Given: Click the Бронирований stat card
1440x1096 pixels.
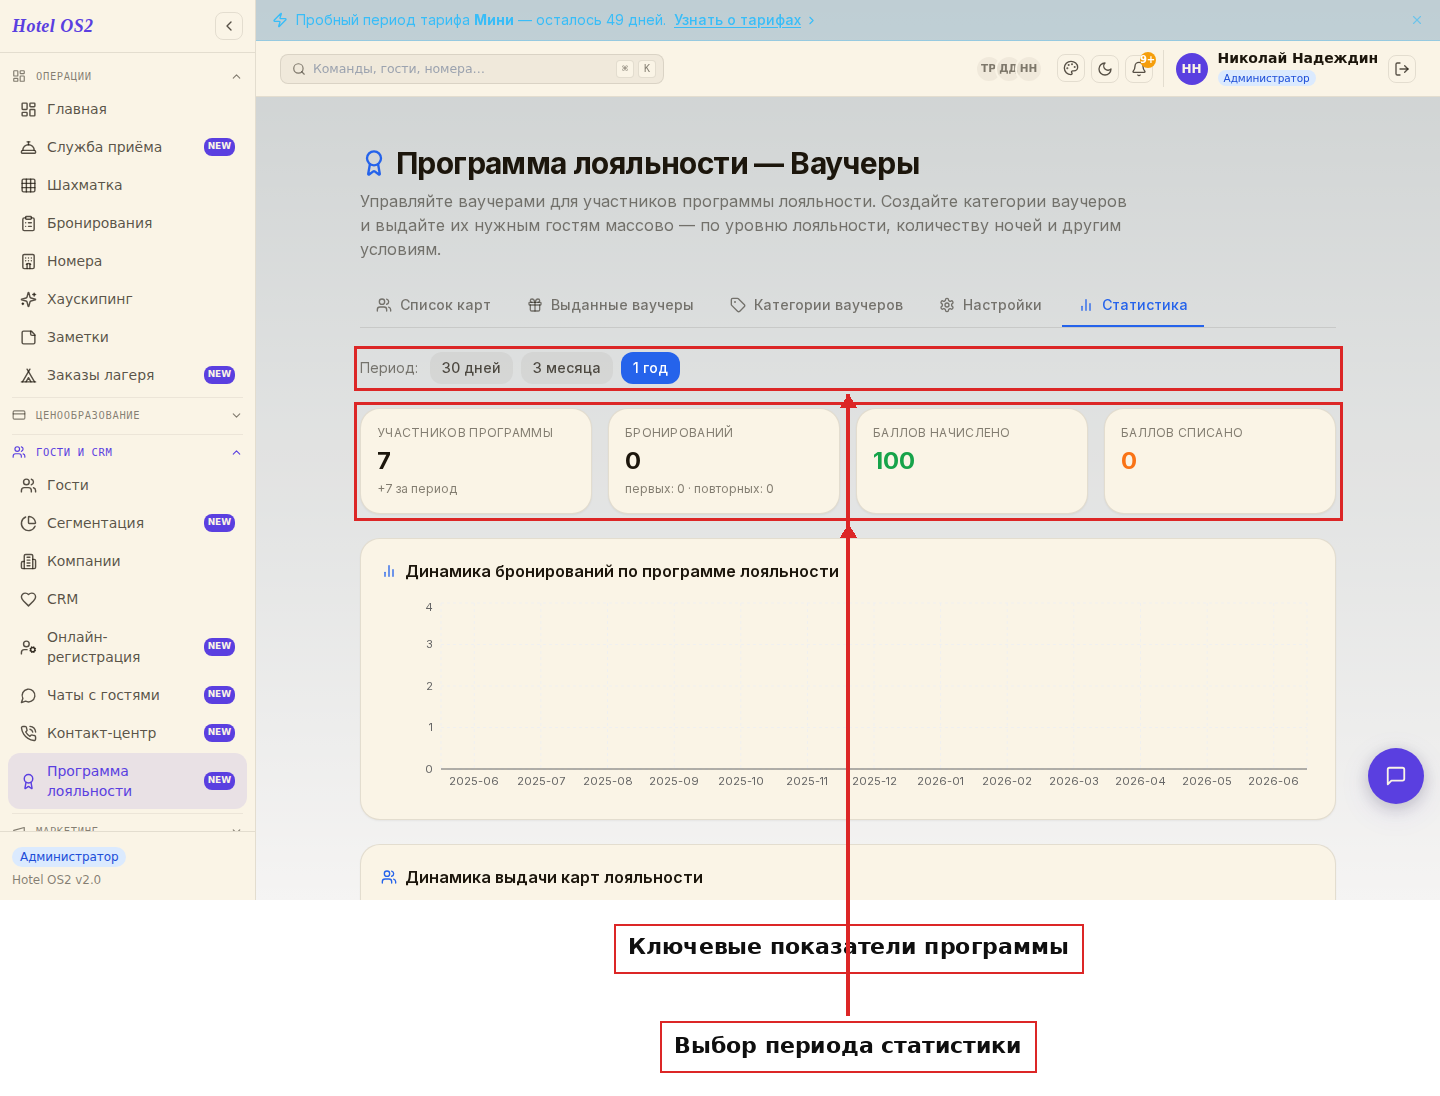Looking at the screenshot, I should pyautogui.click(x=724, y=461).
